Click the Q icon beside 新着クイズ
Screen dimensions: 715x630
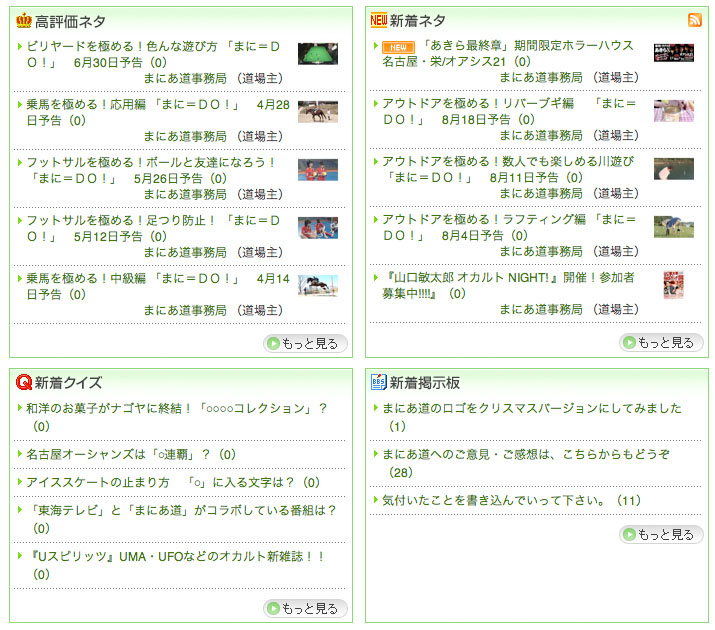click(24, 382)
